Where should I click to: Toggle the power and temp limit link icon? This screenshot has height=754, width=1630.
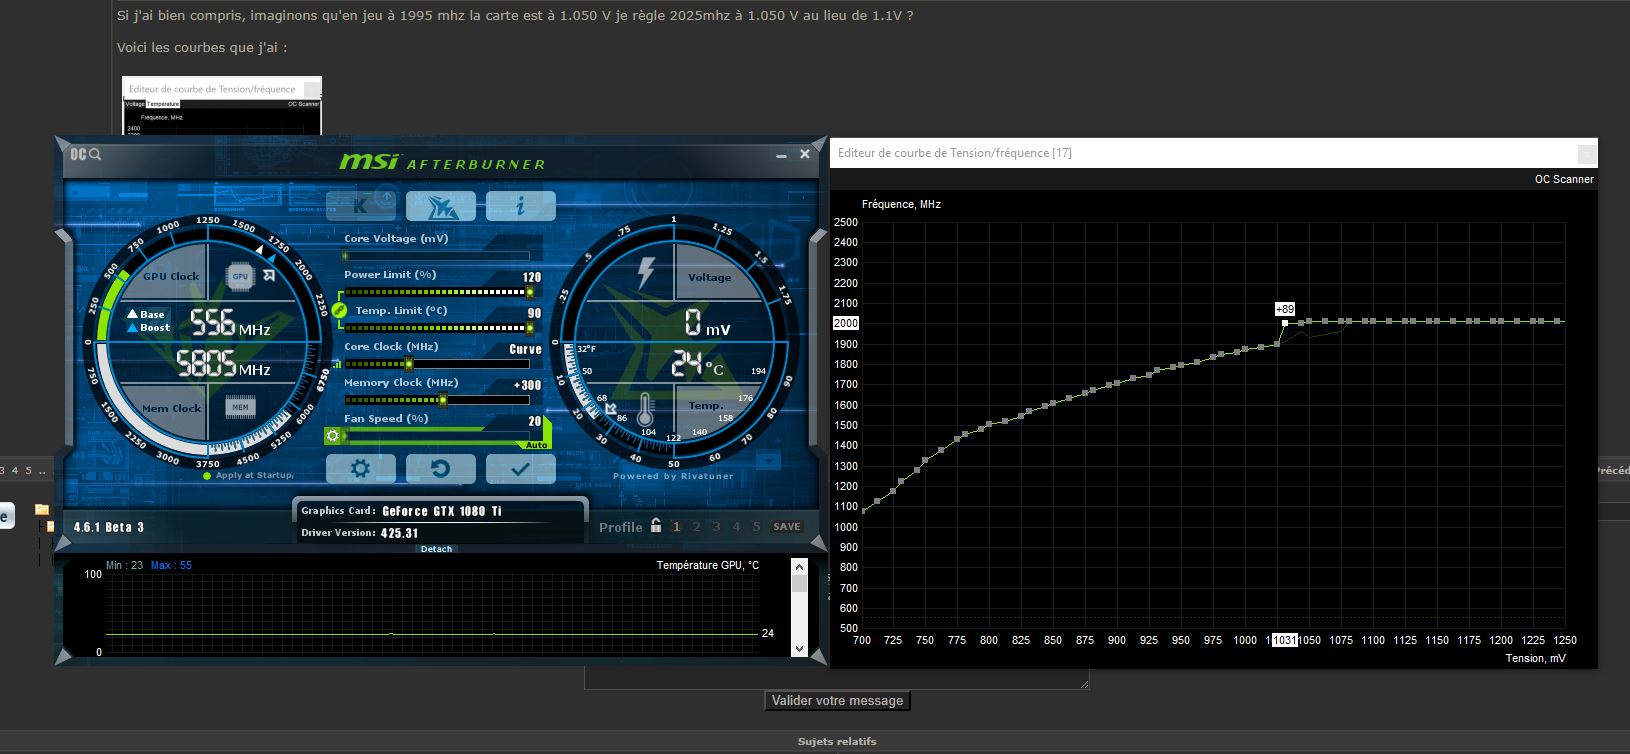339,310
